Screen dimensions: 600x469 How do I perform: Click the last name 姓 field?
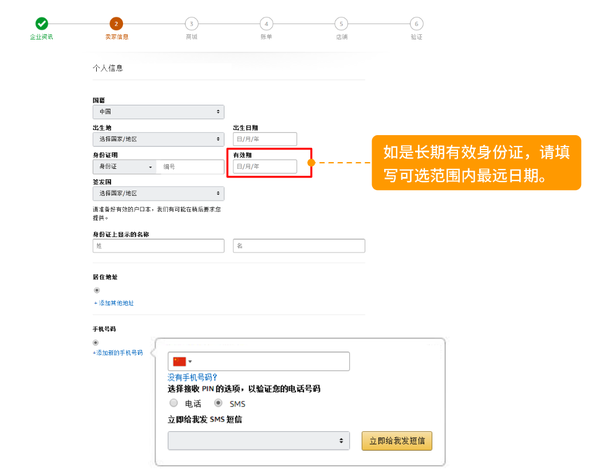pyautogui.click(x=158, y=246)
